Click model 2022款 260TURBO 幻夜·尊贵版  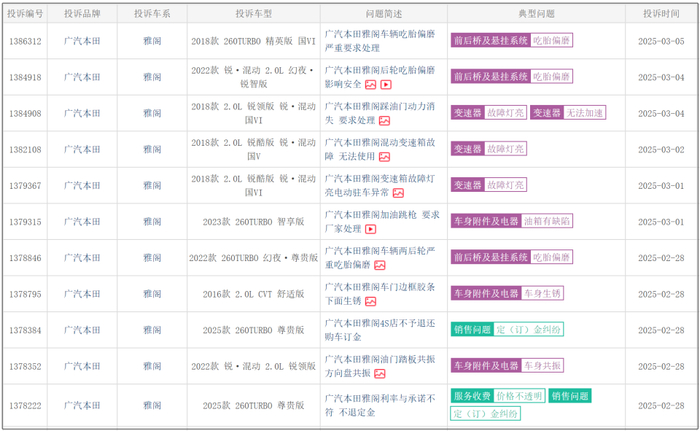254,258
